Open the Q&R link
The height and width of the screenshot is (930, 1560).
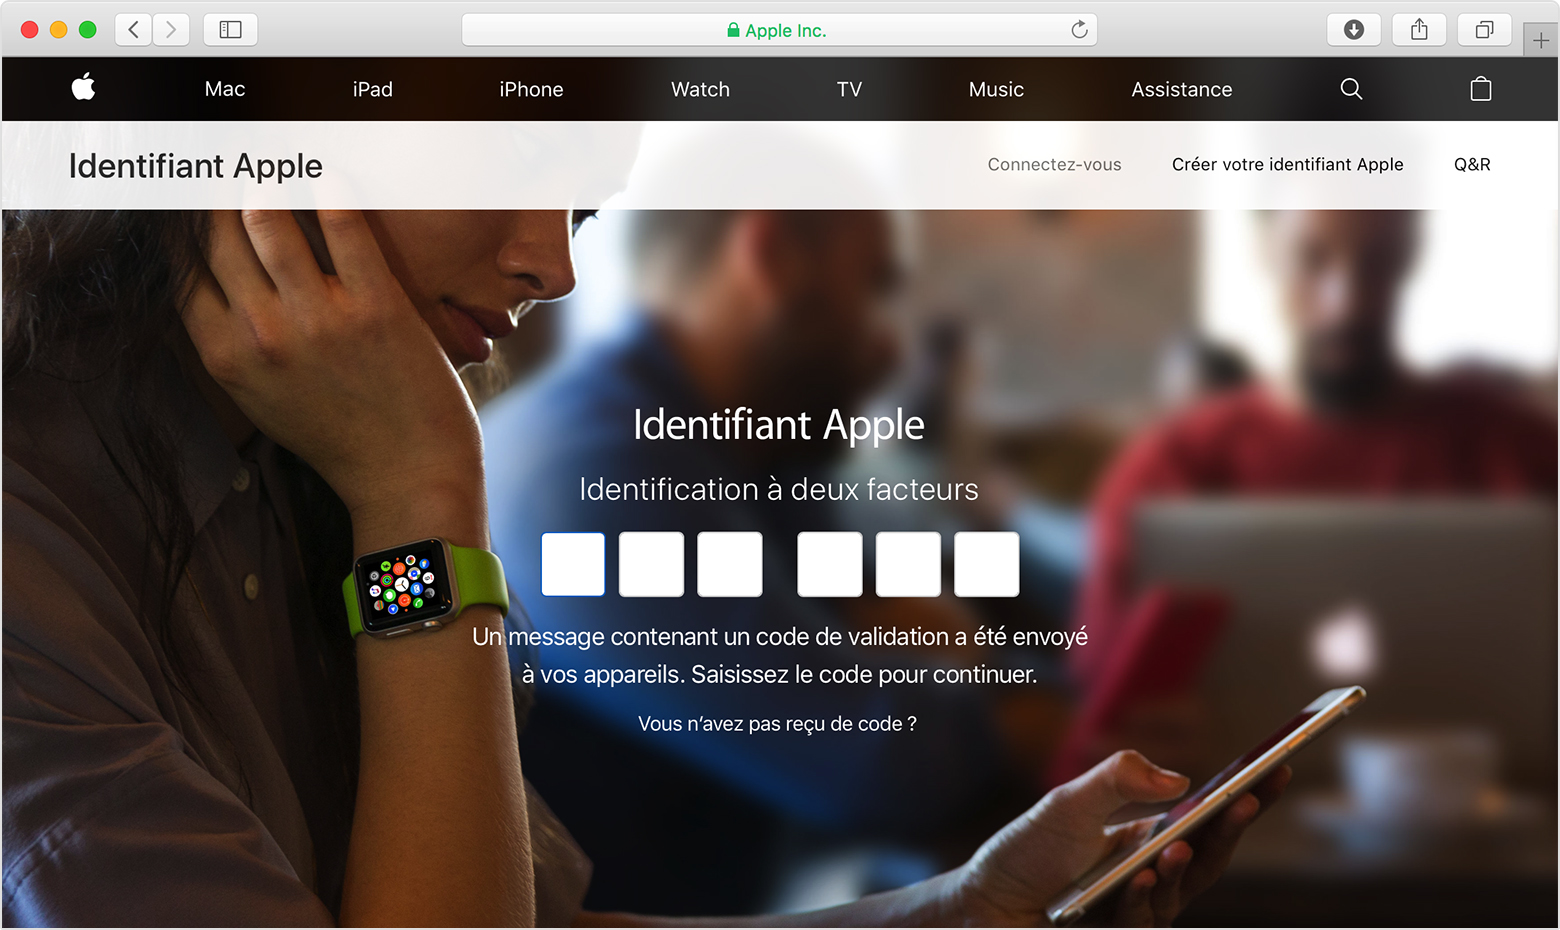(1471, 165)
